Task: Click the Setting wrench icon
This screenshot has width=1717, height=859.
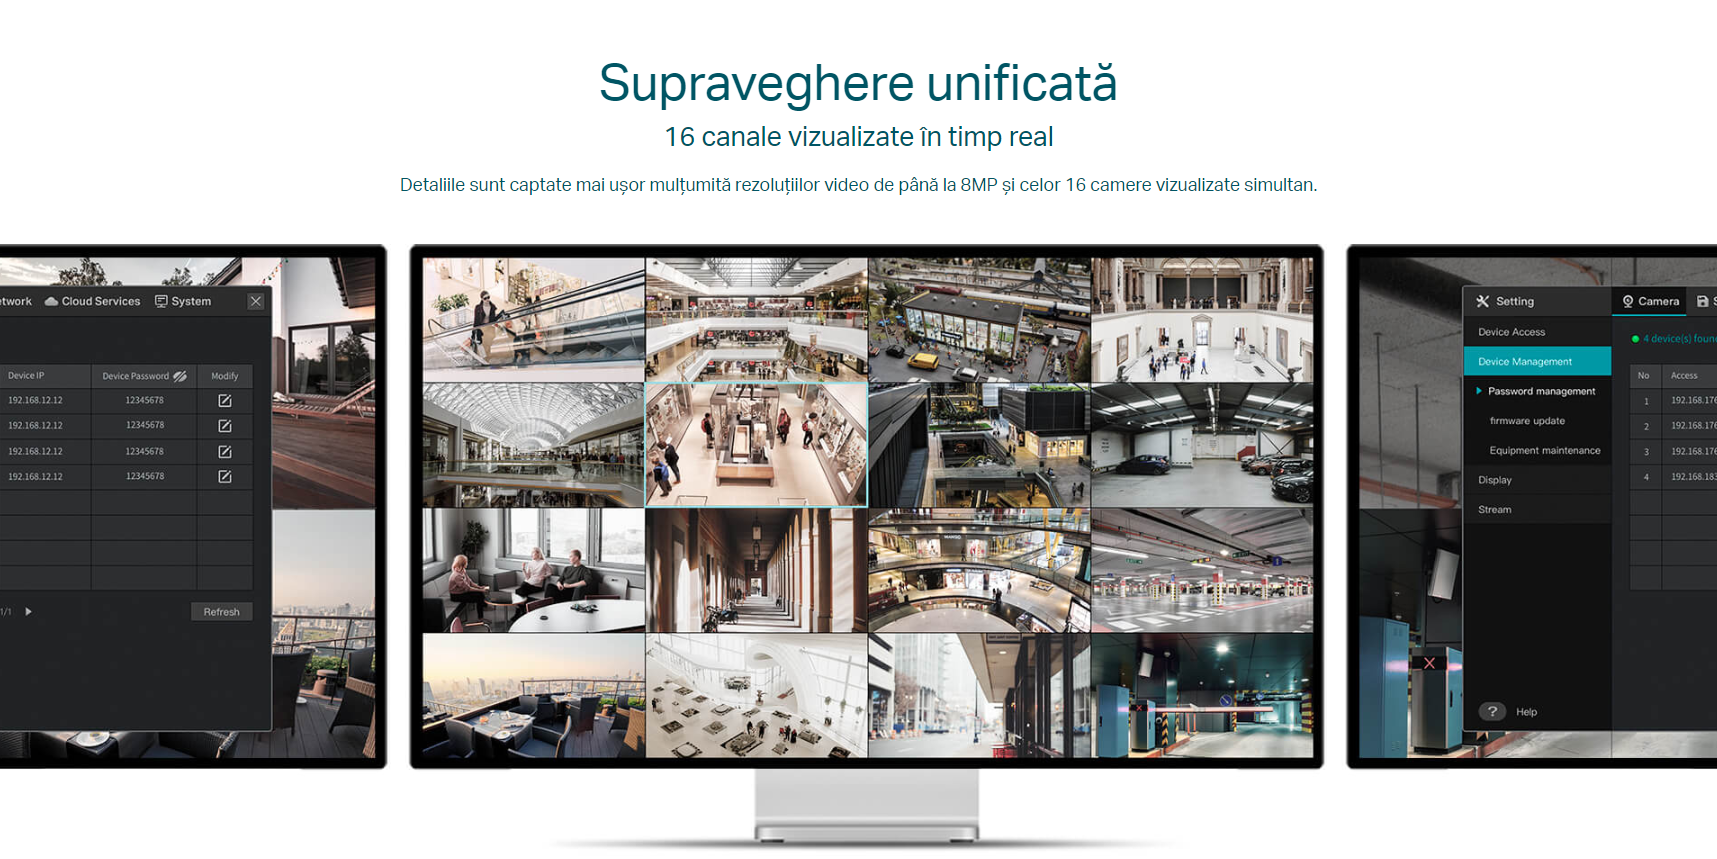Action: (x=1483, y=301)
